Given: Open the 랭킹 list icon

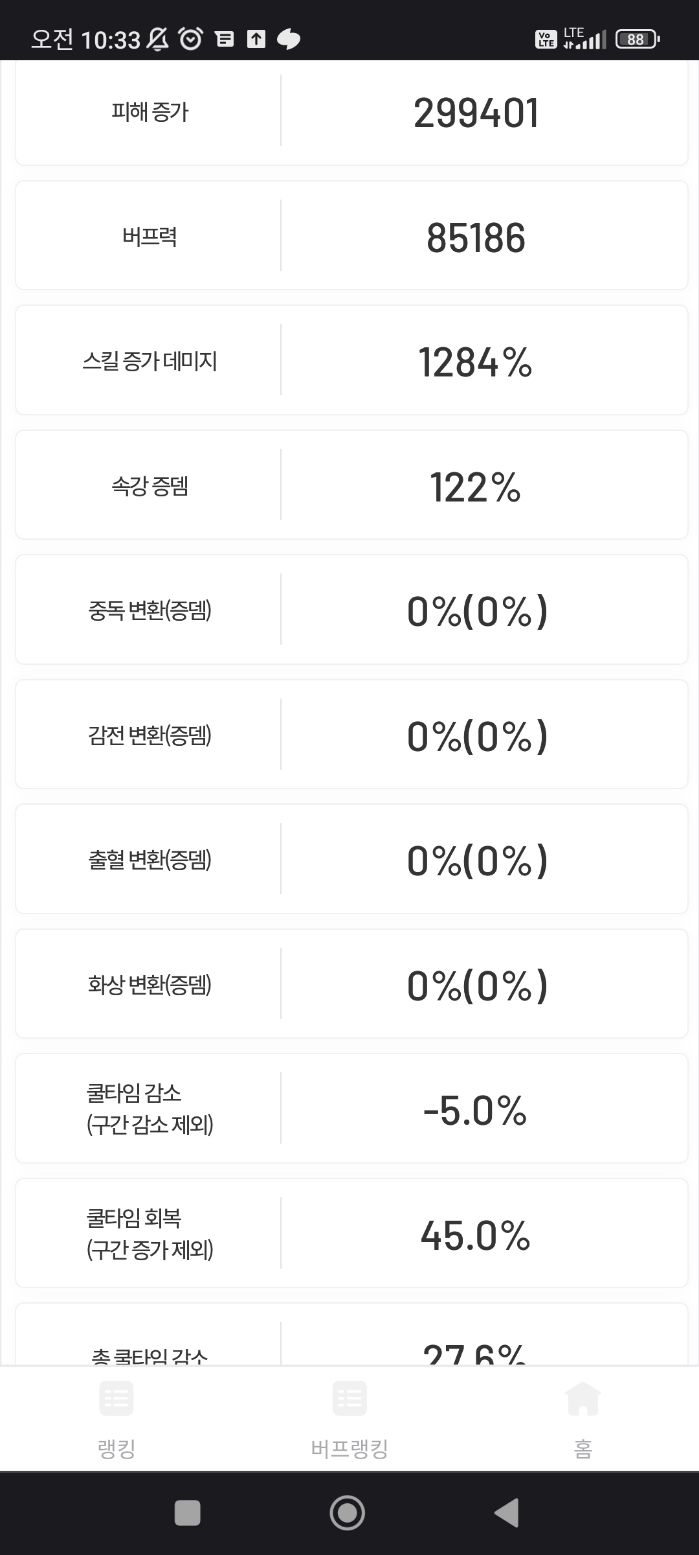Looking at the screenshot, I should tap(117, 1398).
